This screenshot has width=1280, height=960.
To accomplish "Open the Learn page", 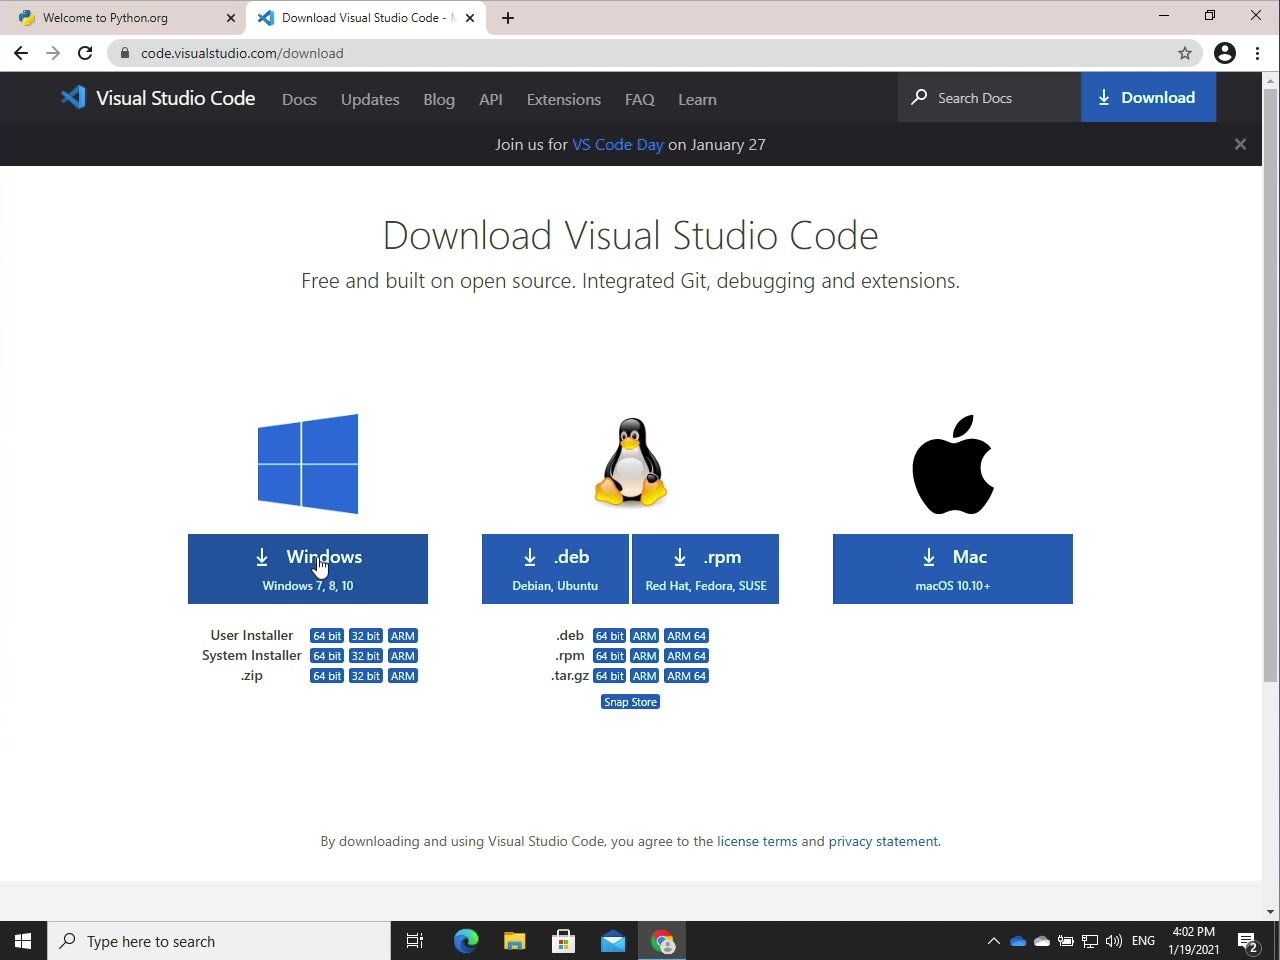I will [697, 99].
